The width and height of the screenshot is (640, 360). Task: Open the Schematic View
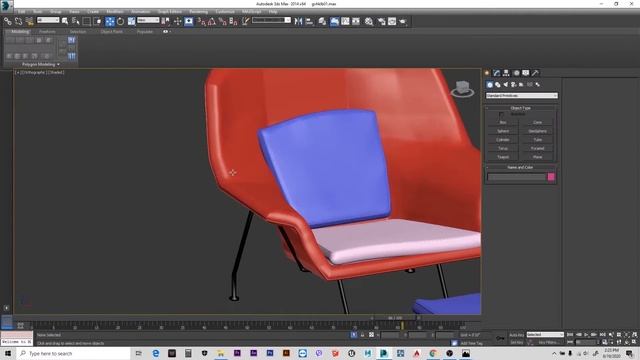tap(356, 21)
